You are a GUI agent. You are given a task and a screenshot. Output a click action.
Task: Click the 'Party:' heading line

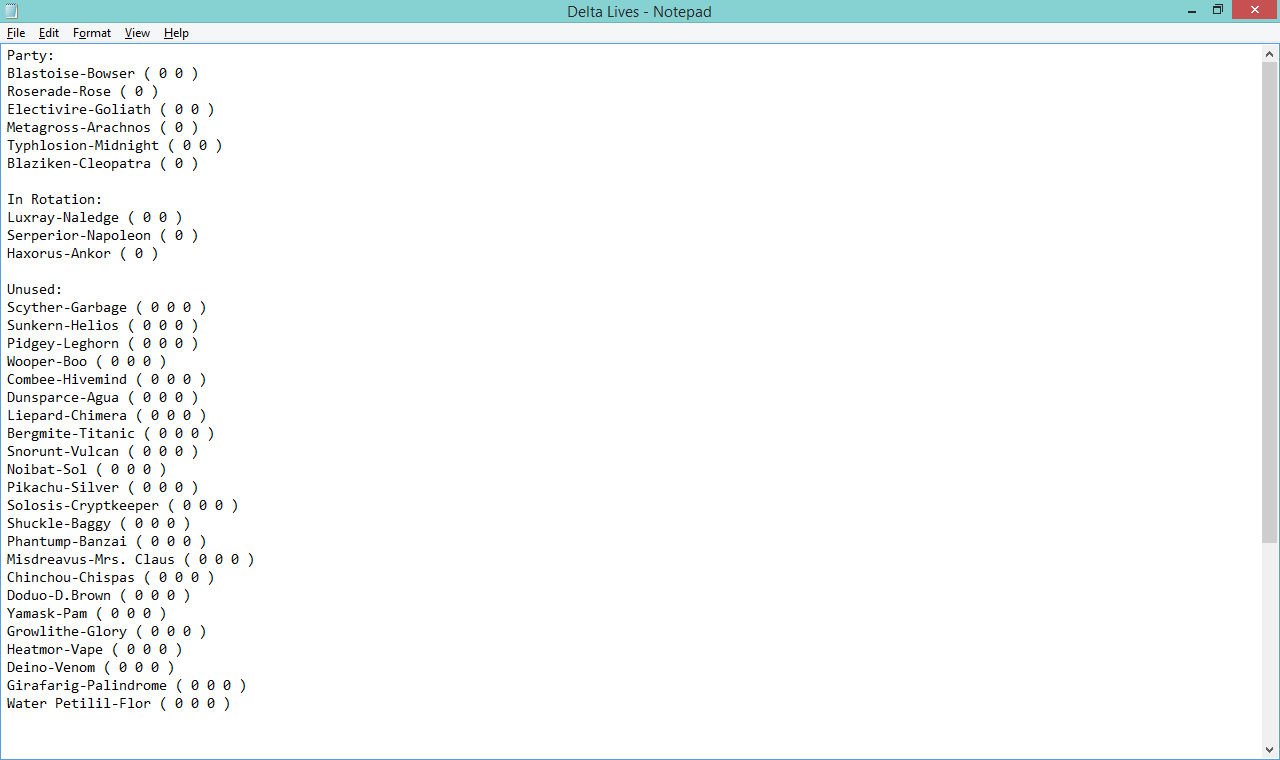point(31,56)
